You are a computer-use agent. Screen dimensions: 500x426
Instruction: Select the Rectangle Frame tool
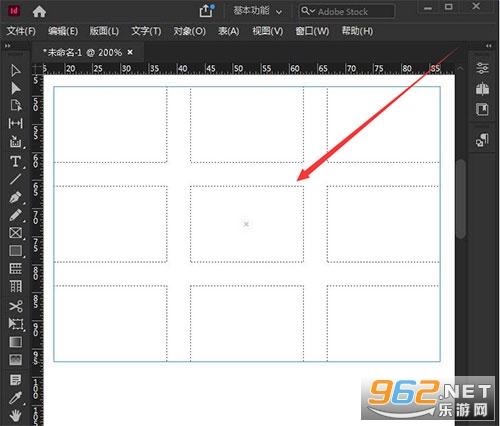[x=15, y=233]
